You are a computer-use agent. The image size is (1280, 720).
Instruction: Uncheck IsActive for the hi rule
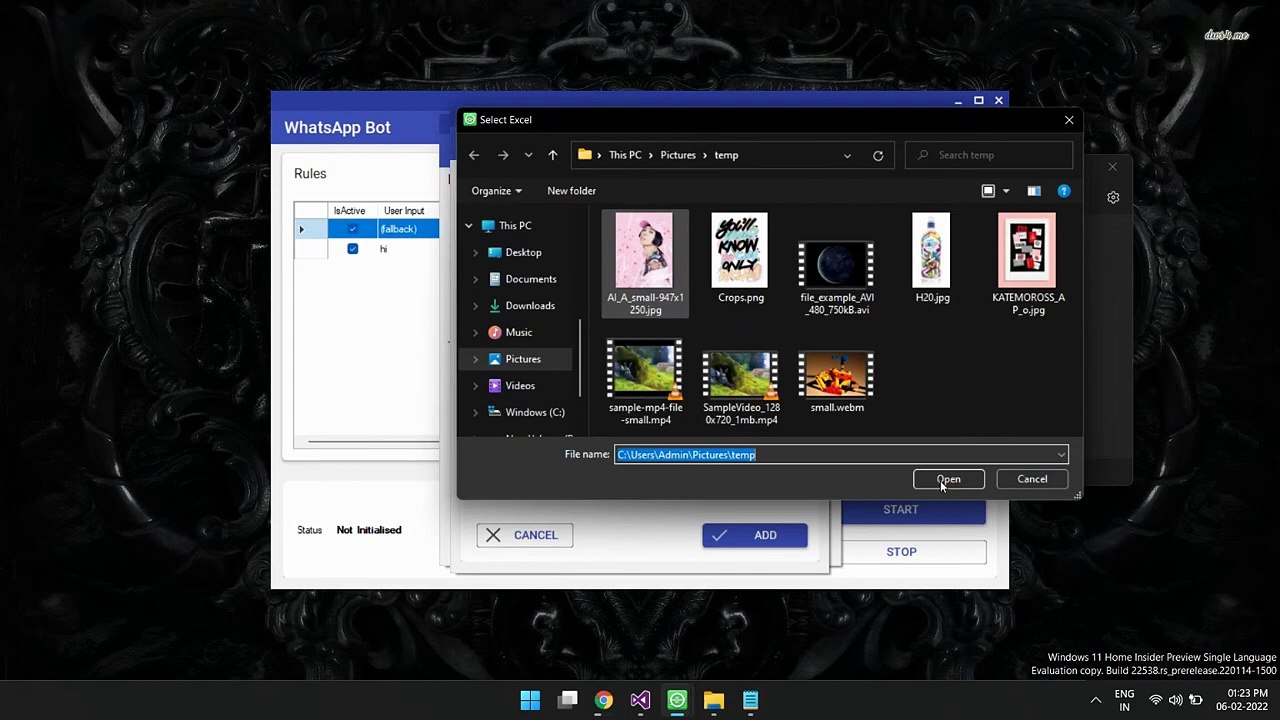coord(352,249)
